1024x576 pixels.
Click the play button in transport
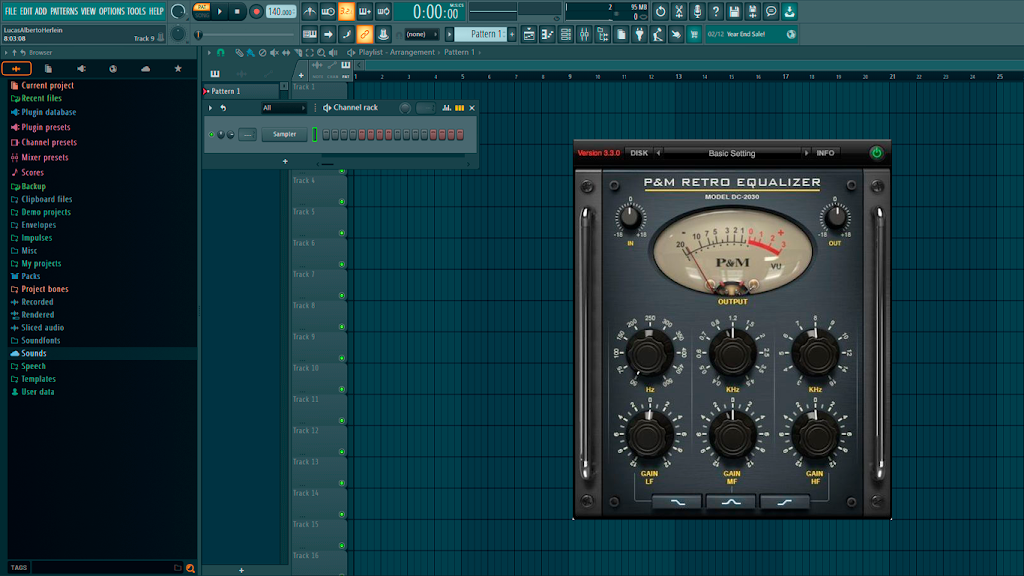click(x=220, y=11)
